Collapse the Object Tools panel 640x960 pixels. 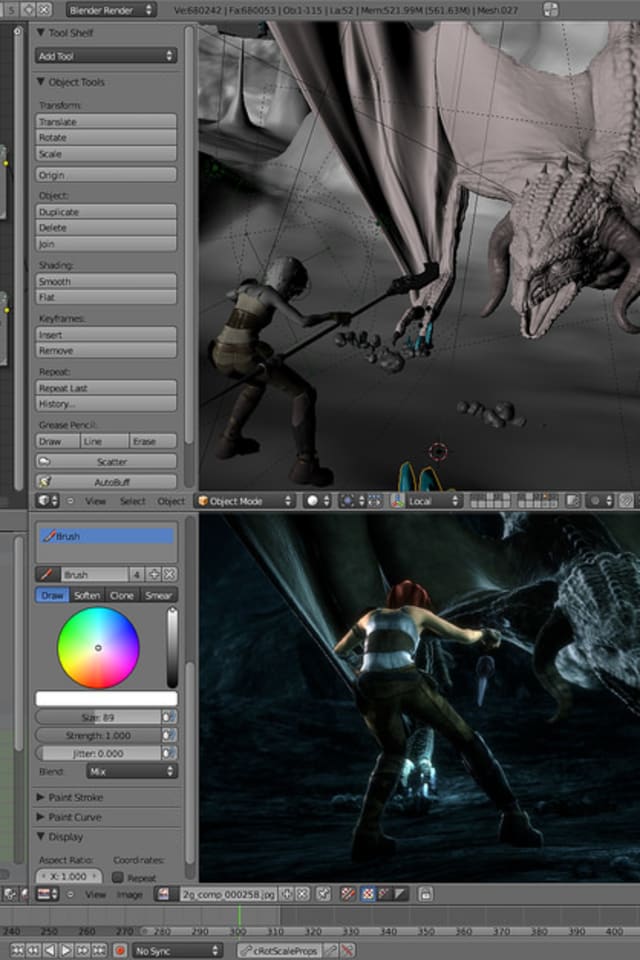click(x=40, y=81)
